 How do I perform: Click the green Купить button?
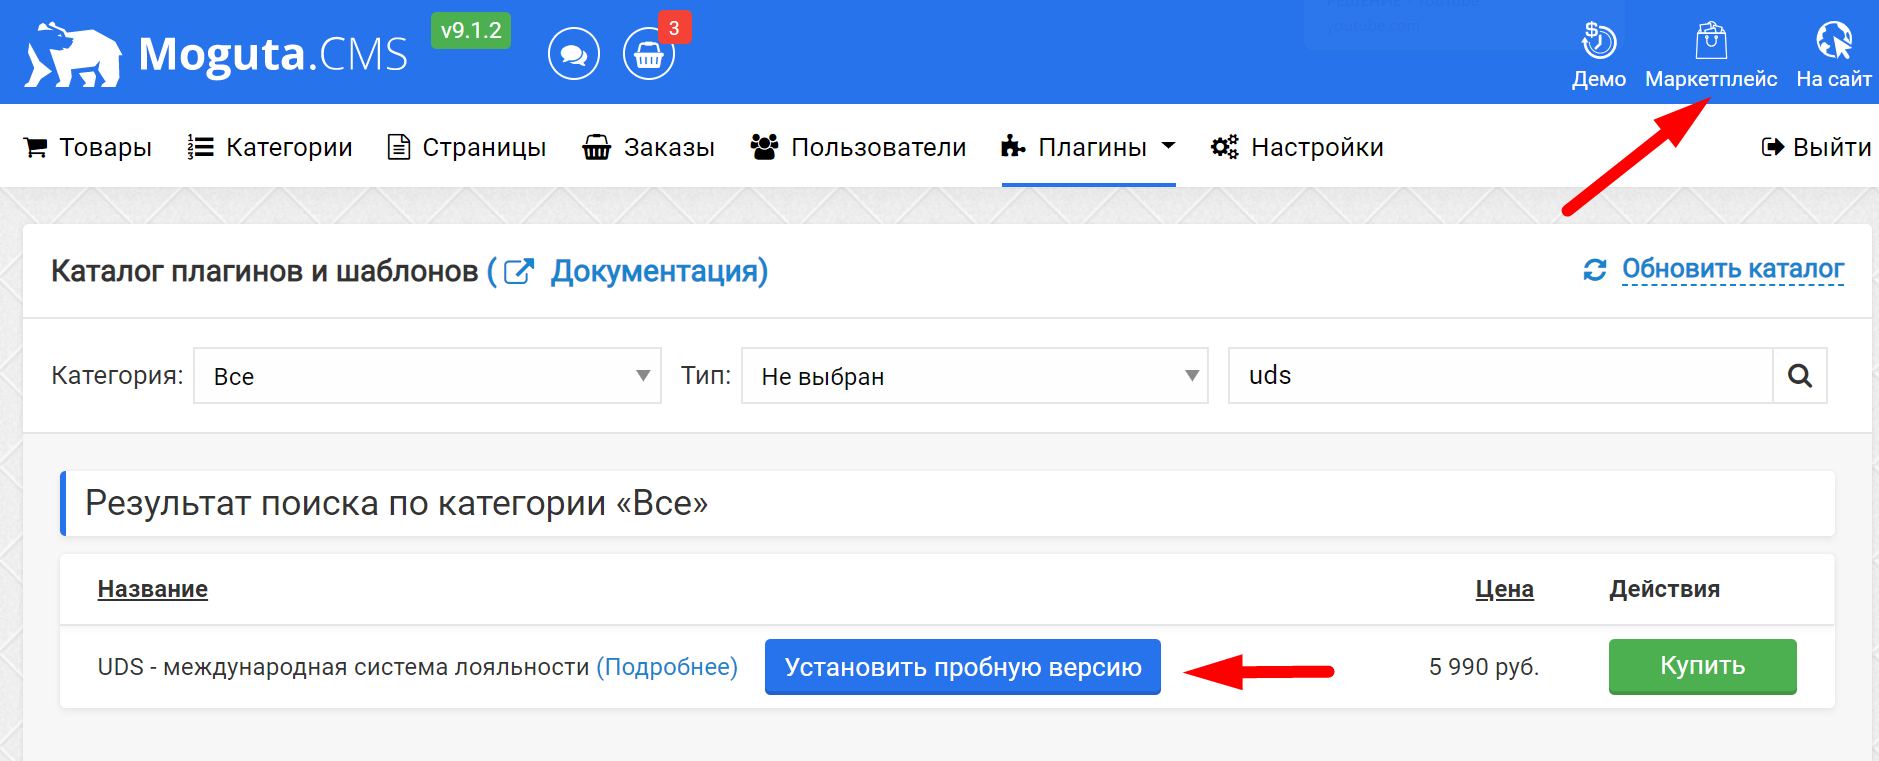tap(1703, 666)
